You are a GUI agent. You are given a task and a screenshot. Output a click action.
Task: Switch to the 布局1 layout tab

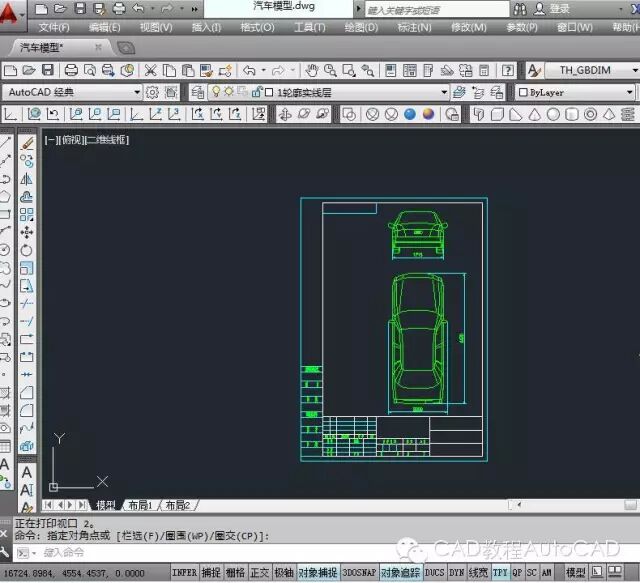140,505
